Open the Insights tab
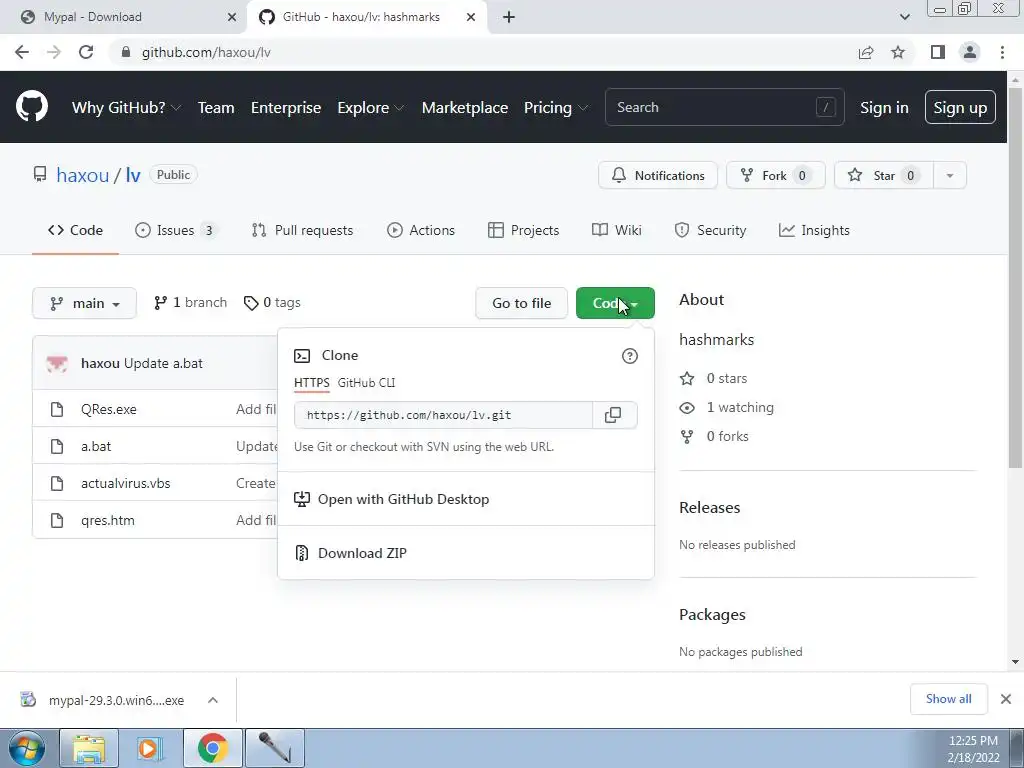 [x=814, y=231]
